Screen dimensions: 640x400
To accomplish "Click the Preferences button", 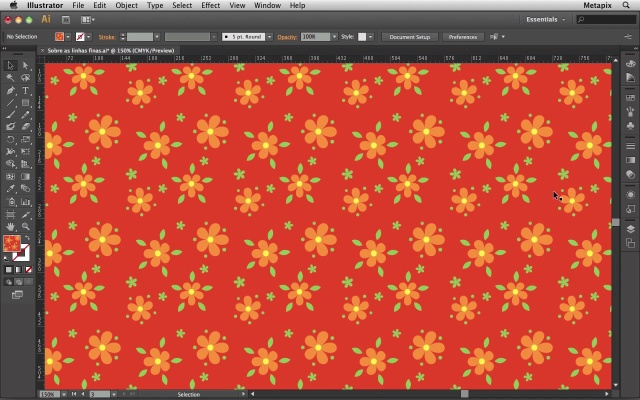I will pos(463,37).
